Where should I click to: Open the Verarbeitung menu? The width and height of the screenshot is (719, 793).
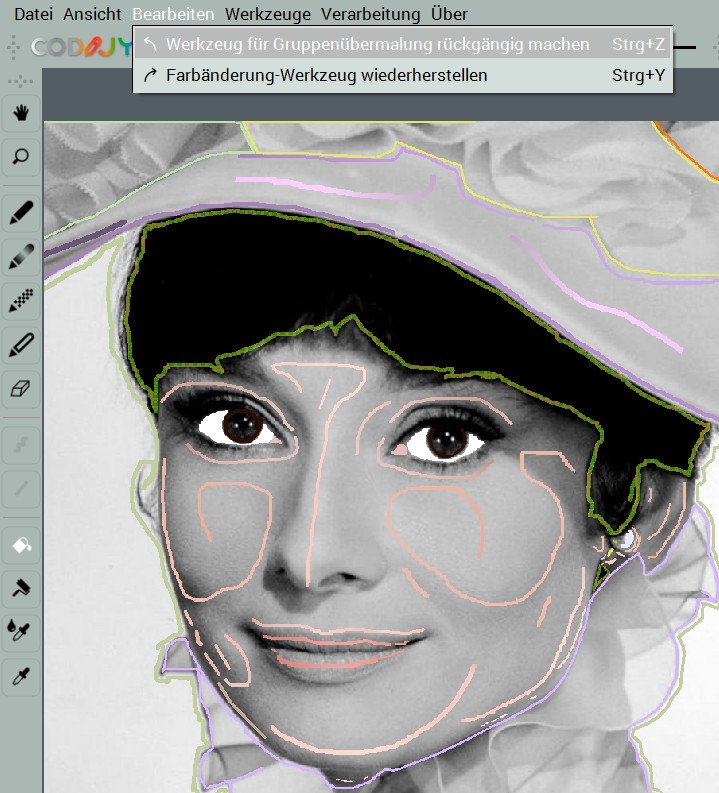(371, 14)
